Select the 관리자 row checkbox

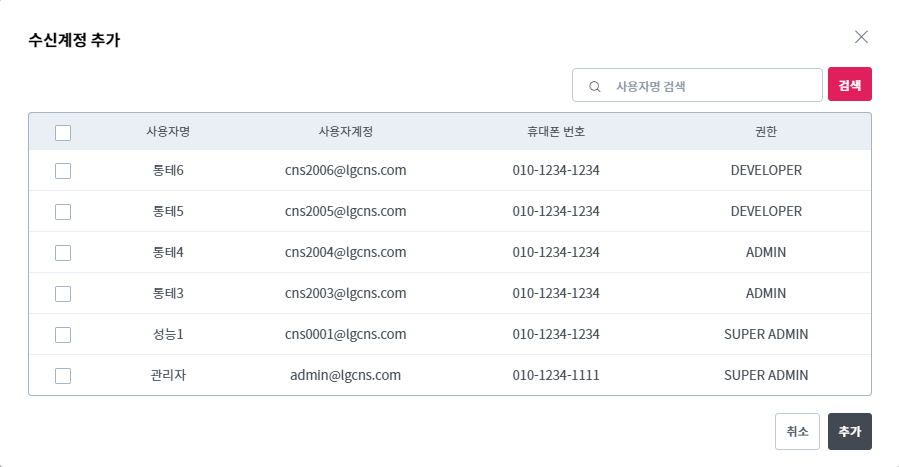(x=63, y=376)
